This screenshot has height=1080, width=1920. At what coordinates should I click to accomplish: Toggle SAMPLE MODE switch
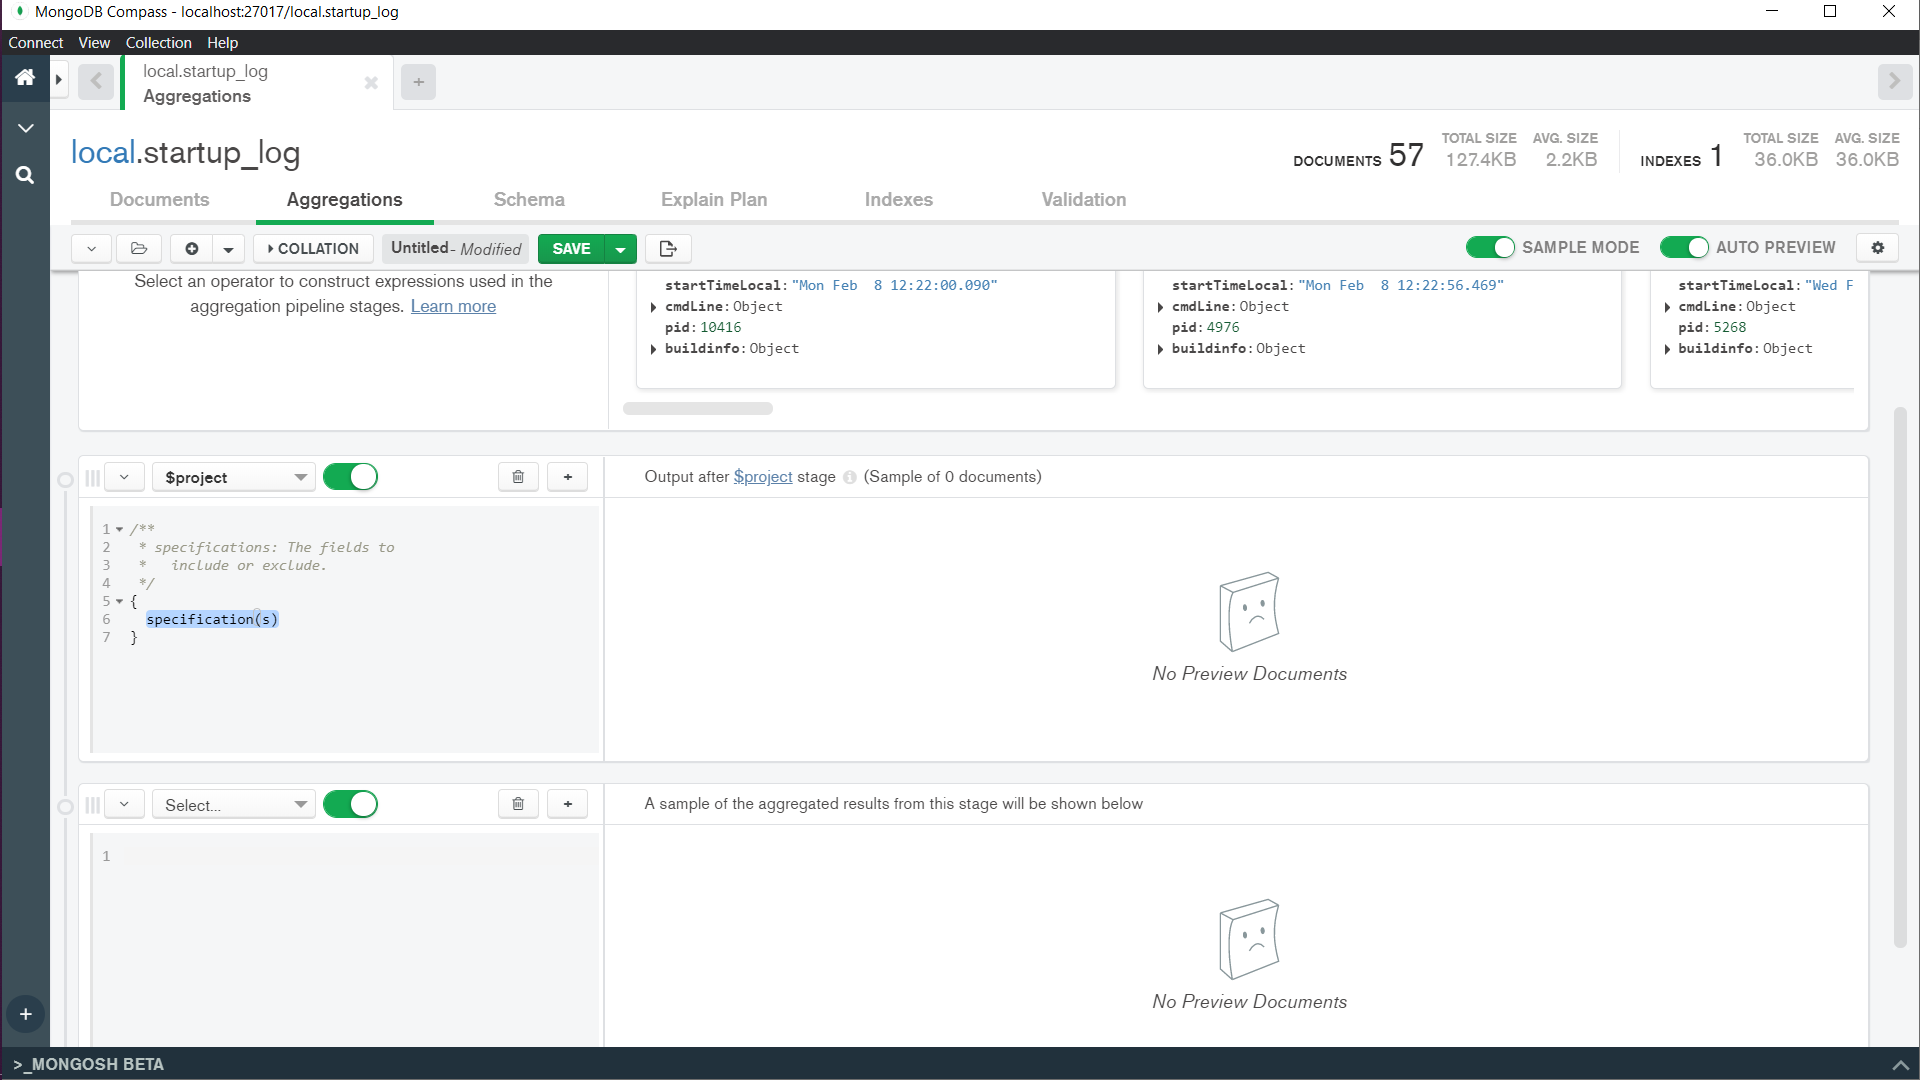pos(1490,247)
